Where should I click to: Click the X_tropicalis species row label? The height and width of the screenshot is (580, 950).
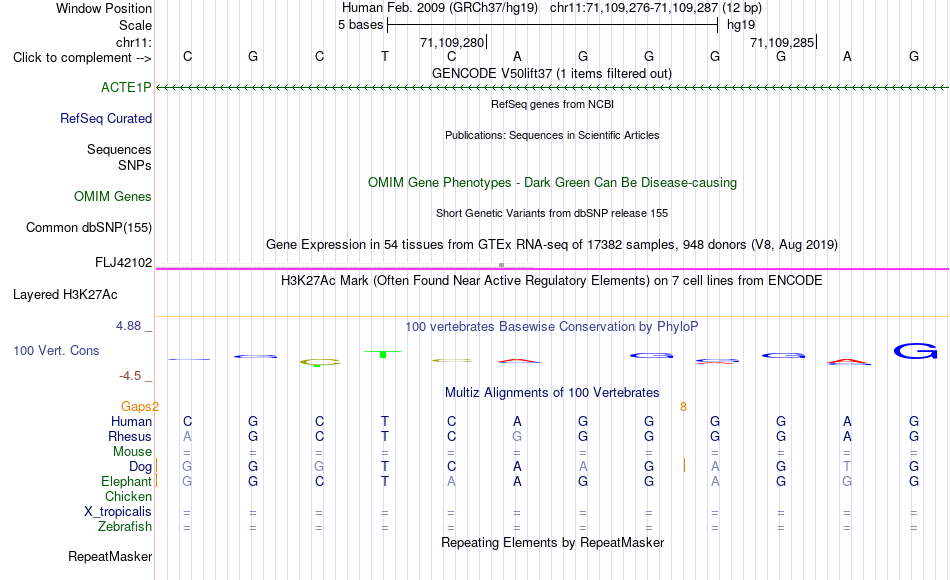click(x=118, y=512)
